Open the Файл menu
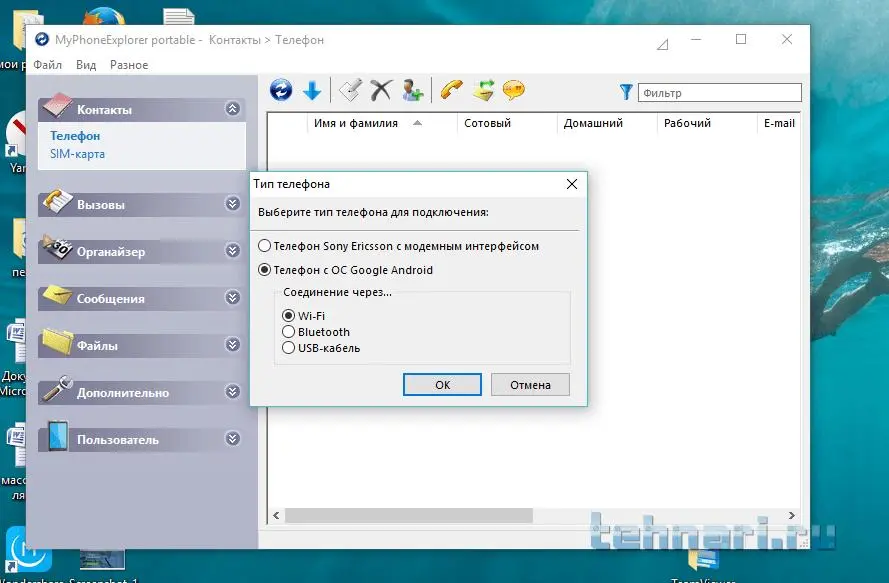889x583 pixels. pyautogui.click(x=47, y=65)
